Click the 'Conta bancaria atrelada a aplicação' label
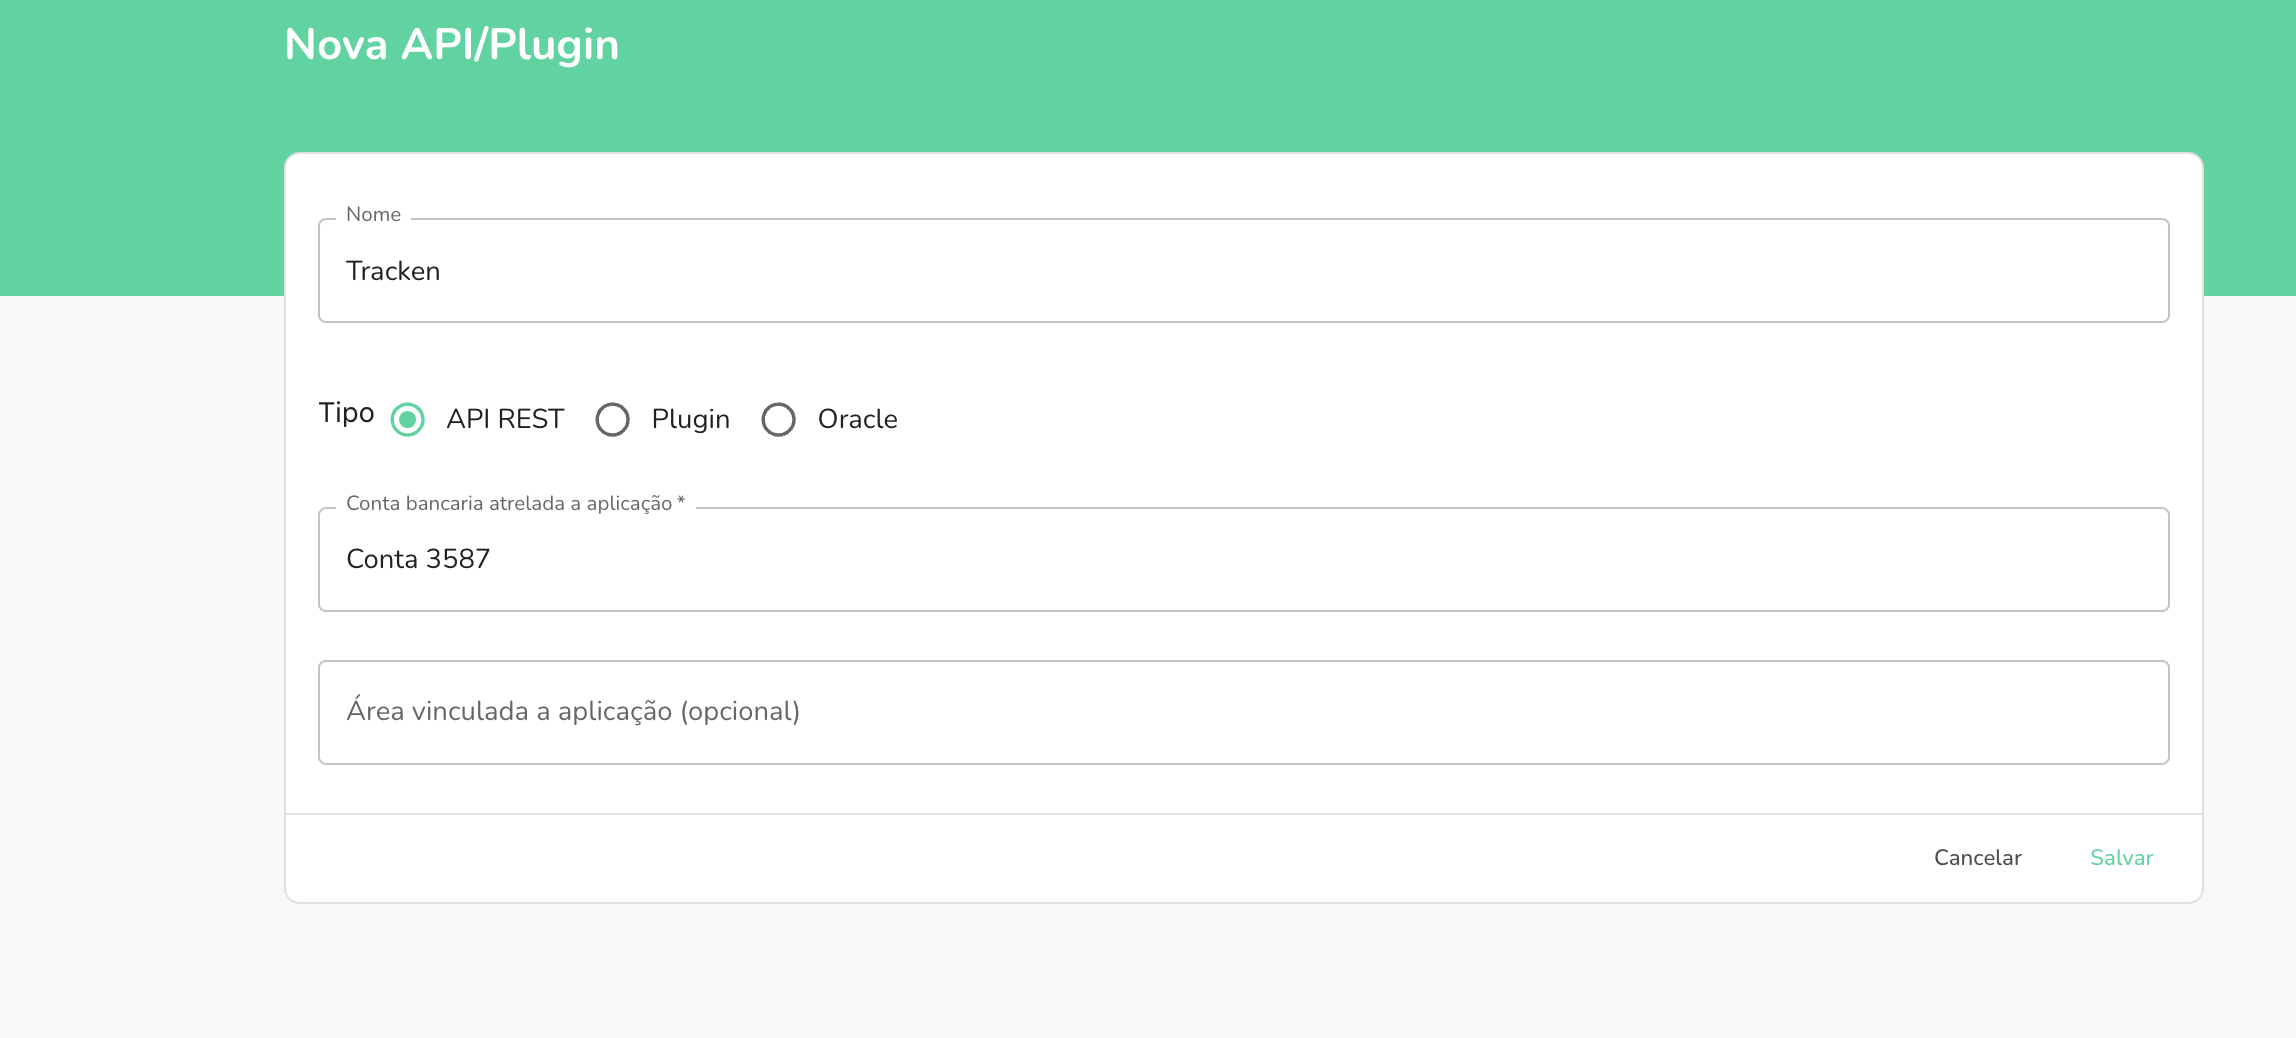Screen dimensions: 2296x1038 coord(508,503)
